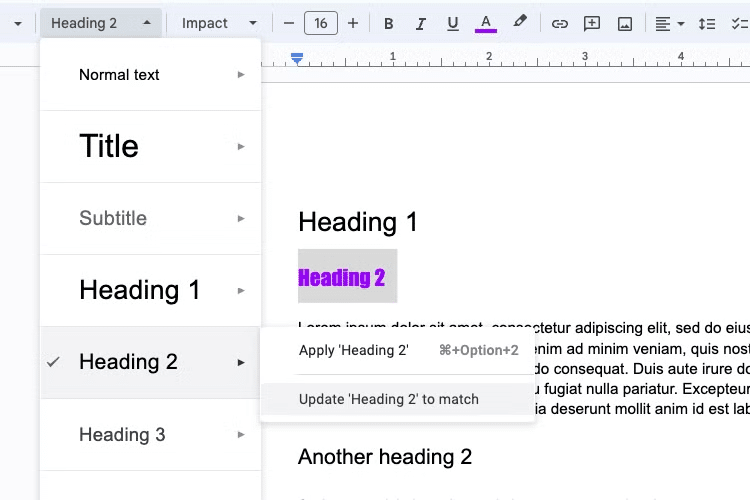Viewport: 750px width, 500px height.
Task: Expand the Title style submenu arrow
Action: [x=241, y=146]
